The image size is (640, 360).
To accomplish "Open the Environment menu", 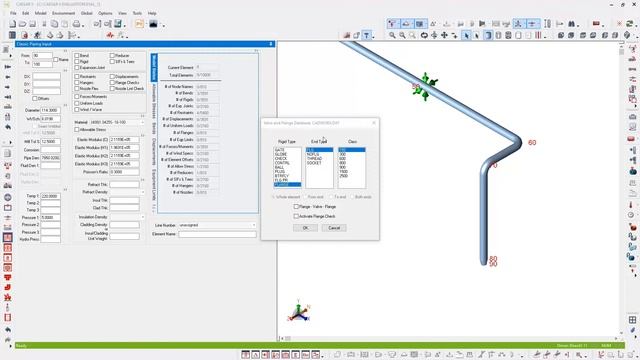I will click(63, 13).
